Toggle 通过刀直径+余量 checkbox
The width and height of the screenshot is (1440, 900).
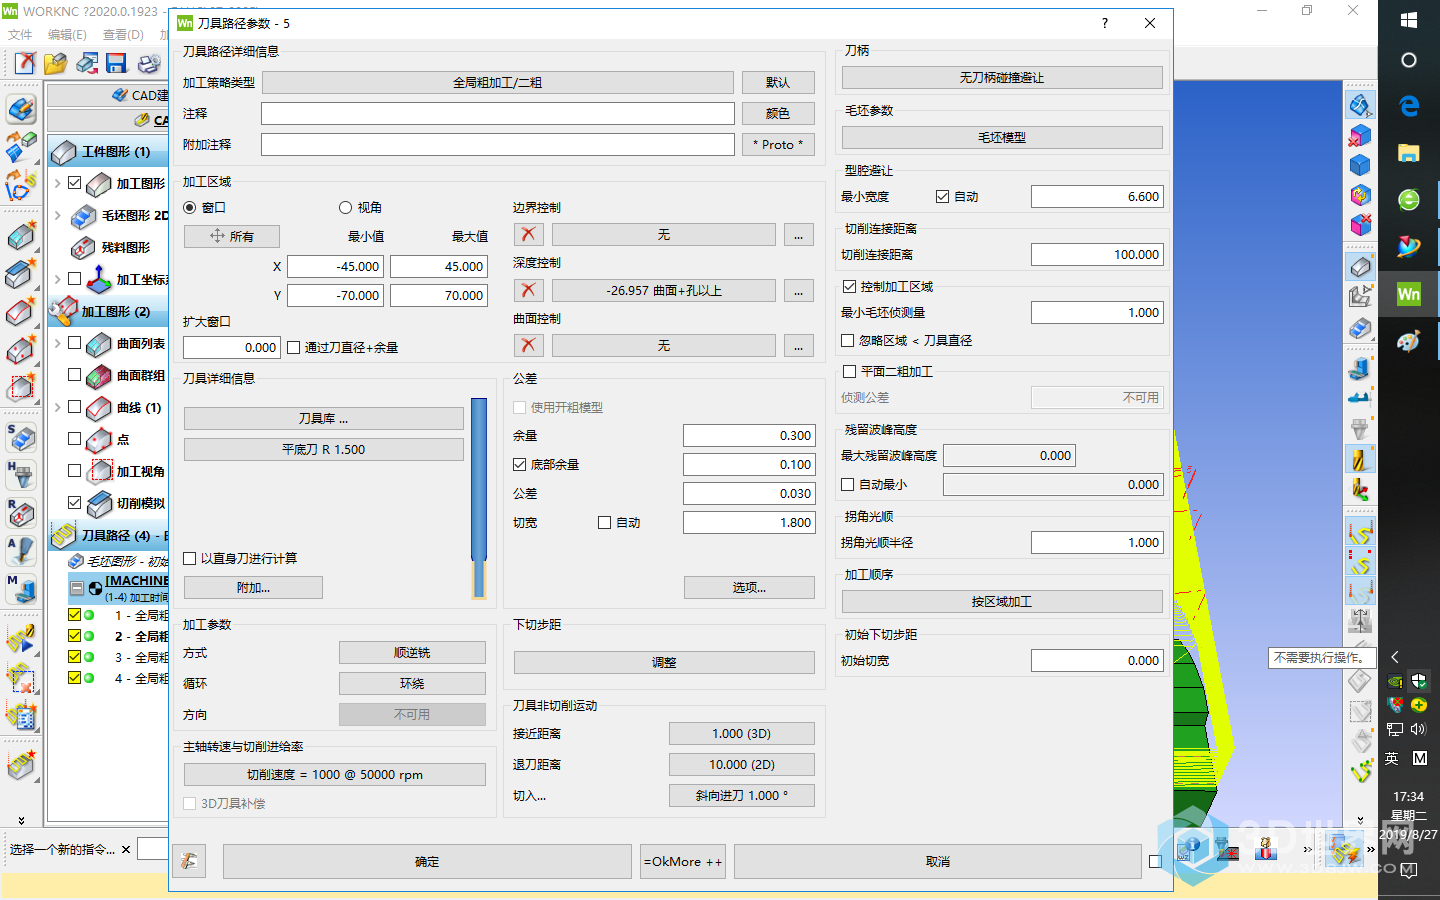(293, 347)
